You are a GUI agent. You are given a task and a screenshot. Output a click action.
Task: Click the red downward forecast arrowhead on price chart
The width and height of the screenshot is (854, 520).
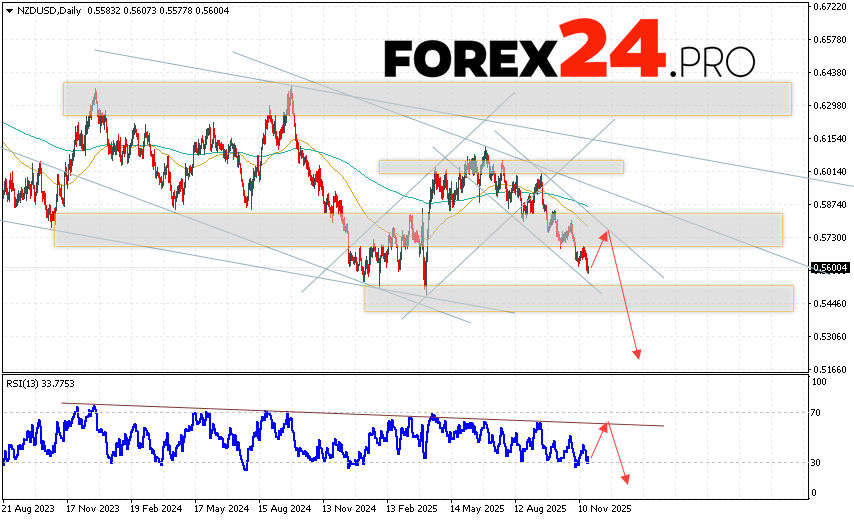click(x=636, y=353)
